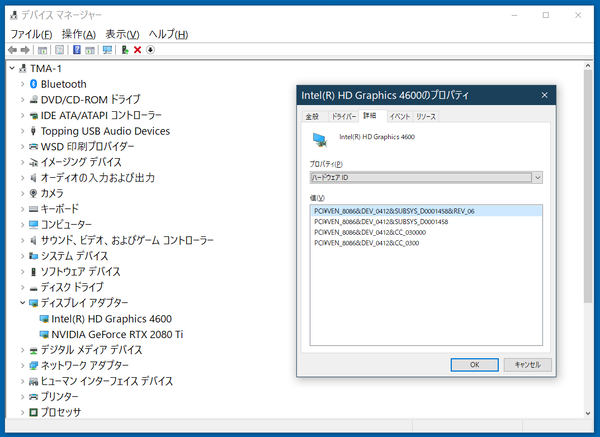Click the ソフトウェア デバイス icon
Screen dimensions: 600x437
[x=33, y=272]
